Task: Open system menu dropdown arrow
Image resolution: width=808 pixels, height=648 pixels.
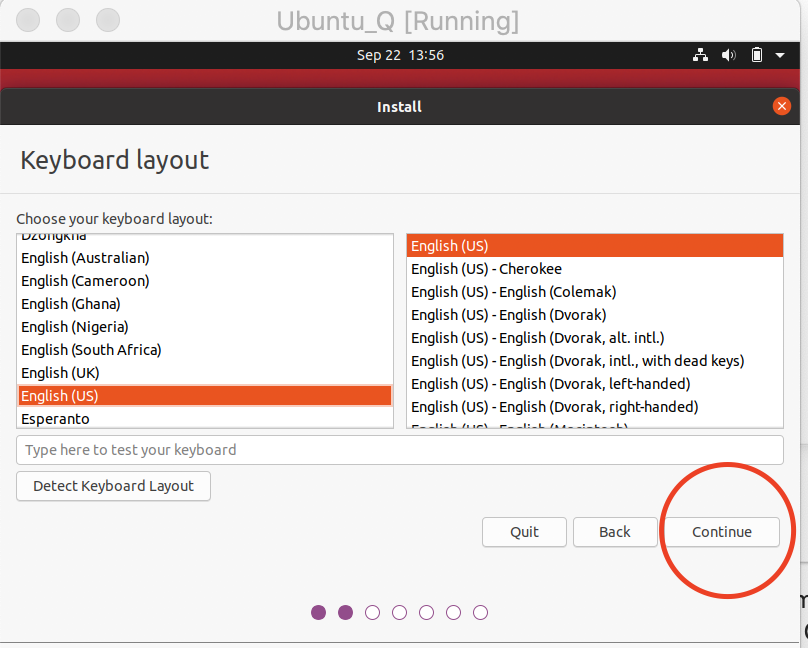Action: pos(780,55)
